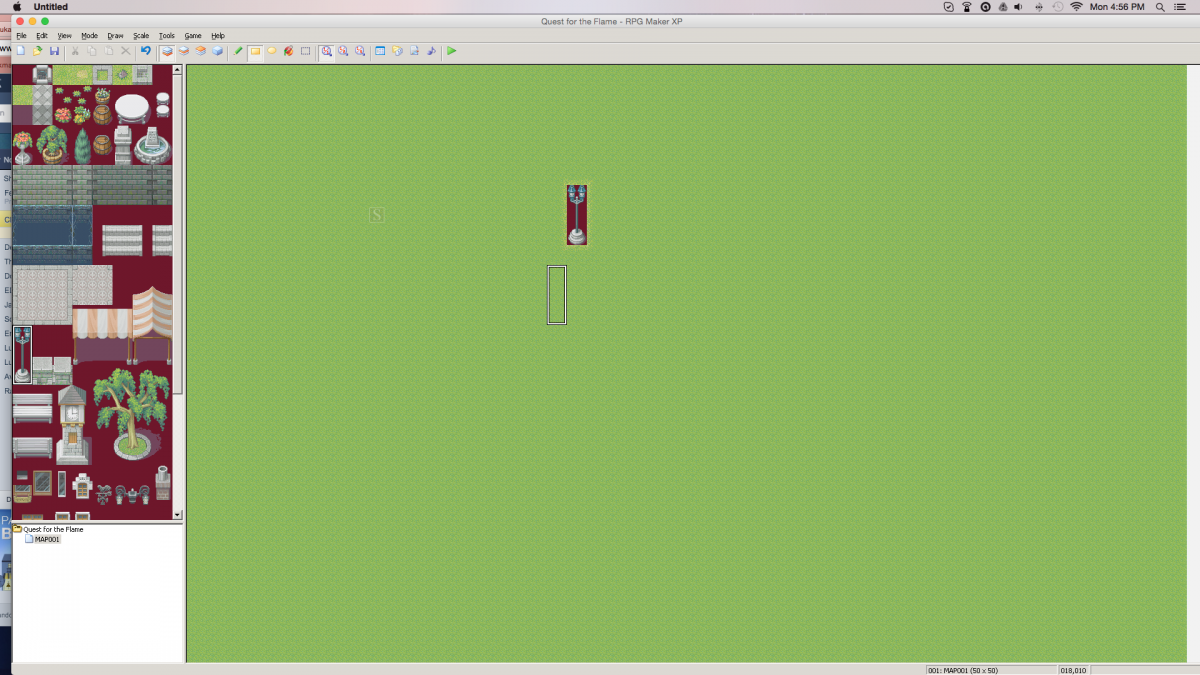Click the Paste icon in the toolbar
Viewport: 1200px width, 675px height.
click(x=109, y=51)
